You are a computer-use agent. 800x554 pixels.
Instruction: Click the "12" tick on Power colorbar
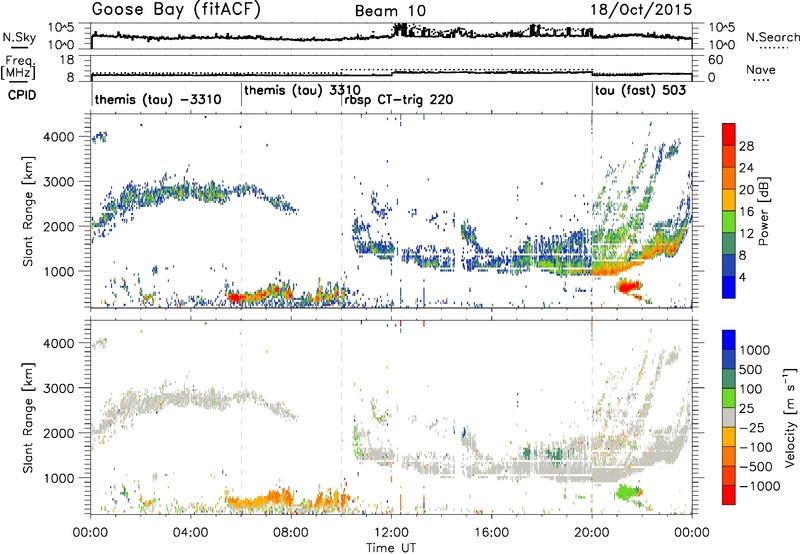point(746,234)
